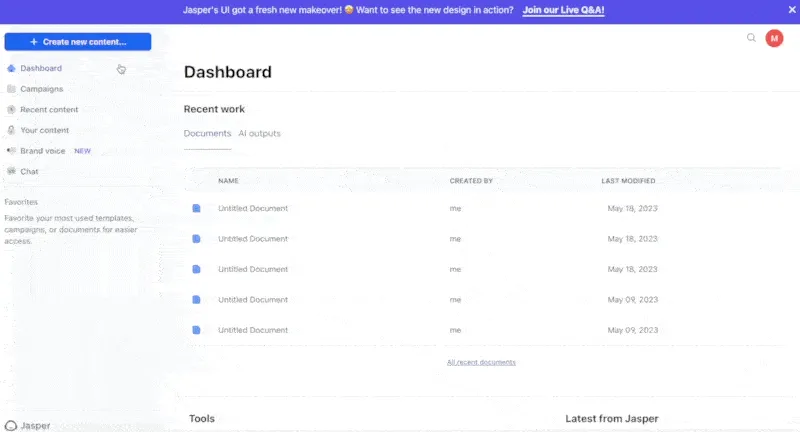The height and width of the screenshot is (432, 800).
Task: Open the second Untitled Document dated May 18
Action: click(x=253, y=239)
